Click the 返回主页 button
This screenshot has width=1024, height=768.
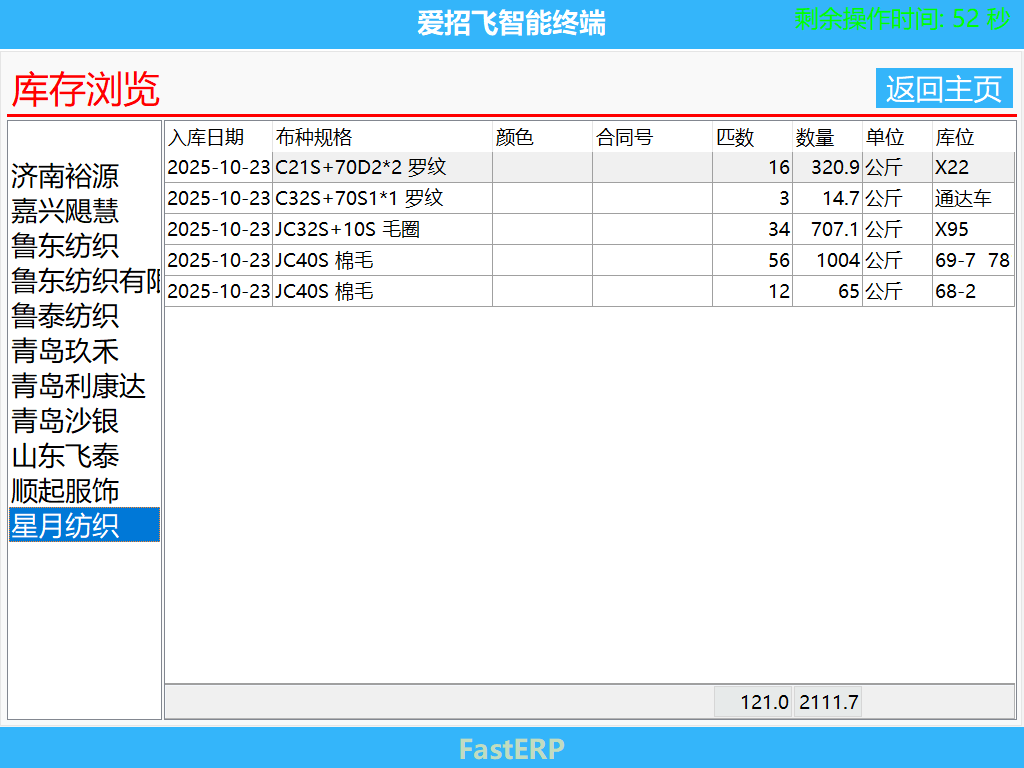point(944,88)
